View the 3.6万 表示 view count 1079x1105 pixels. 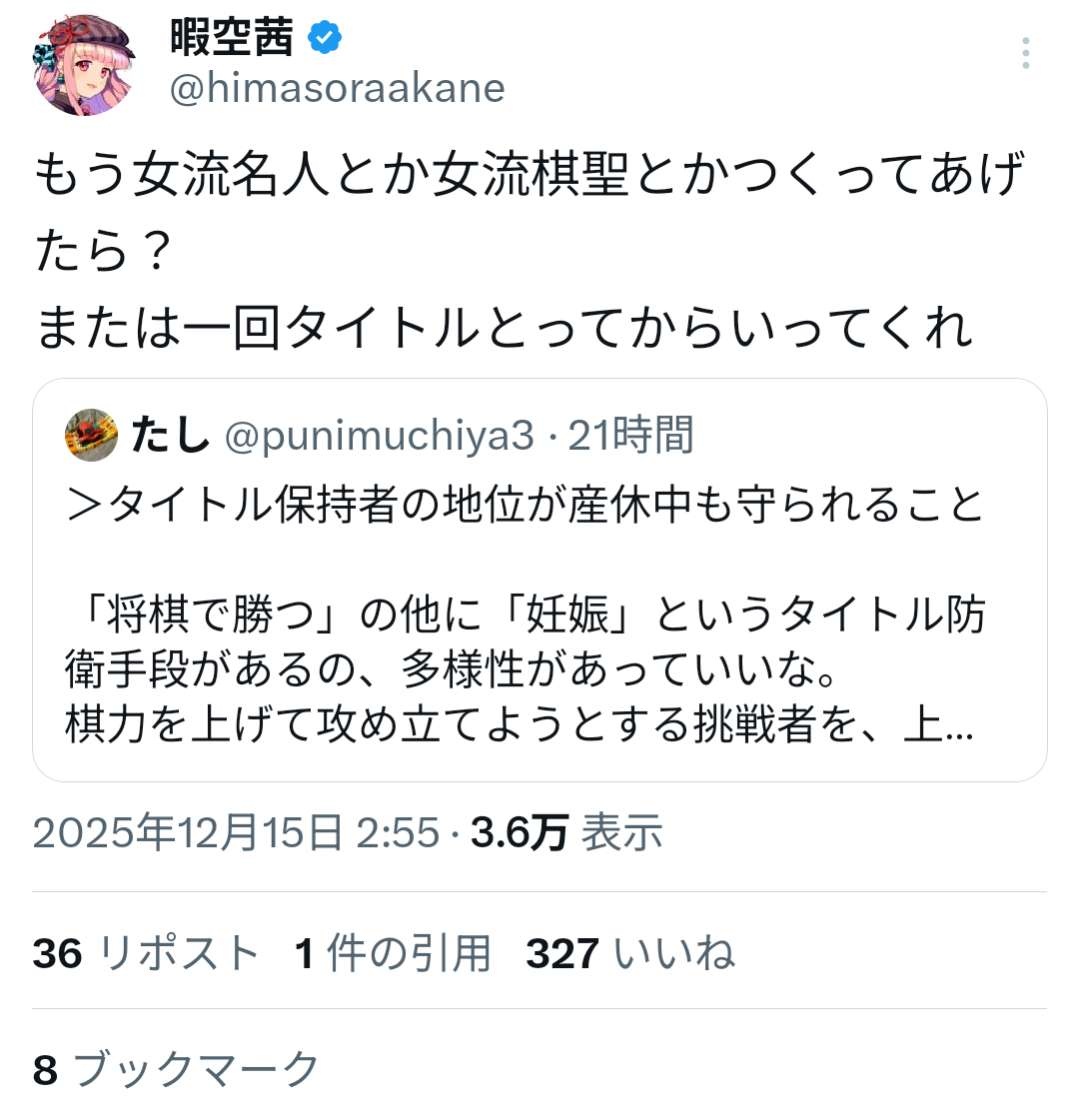point(566,832)
